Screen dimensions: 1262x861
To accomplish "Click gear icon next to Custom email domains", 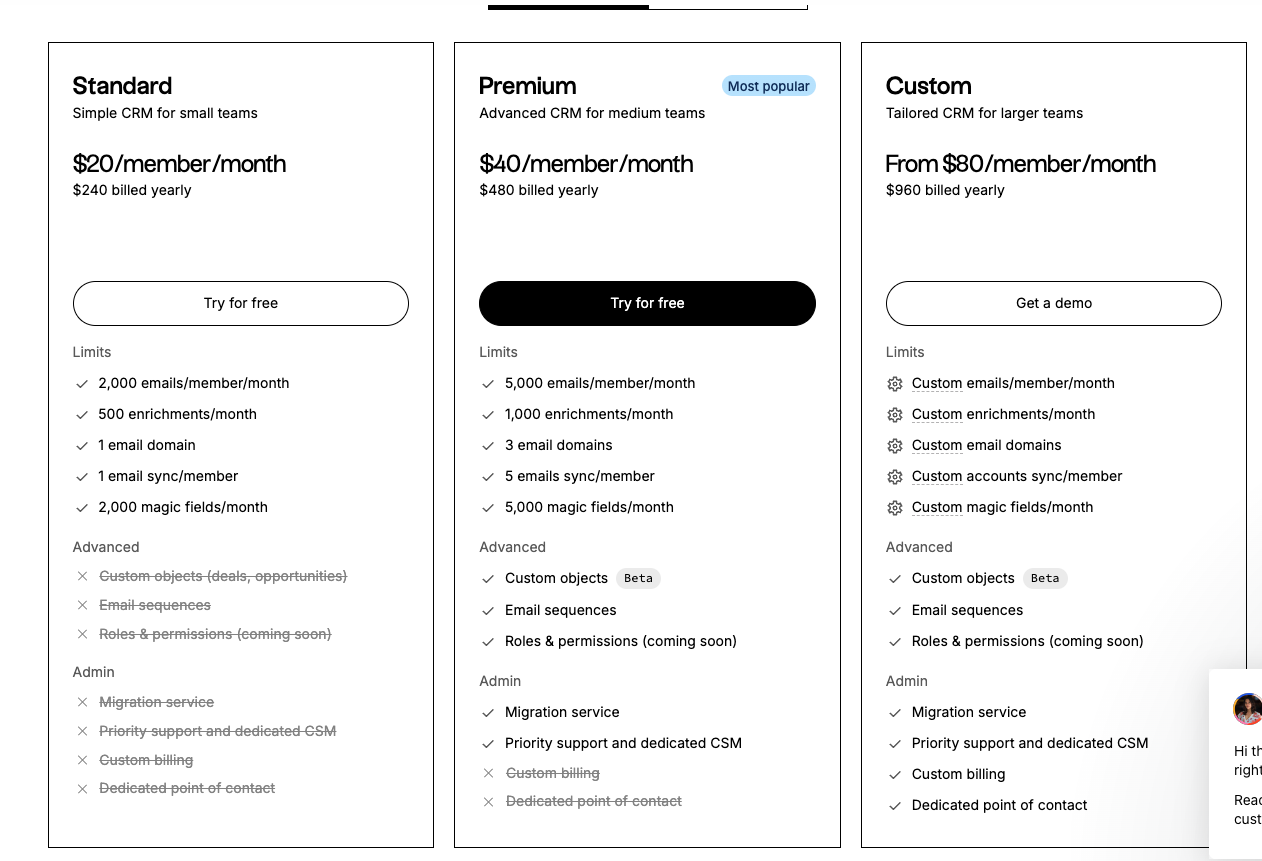I will click(895, 446).
